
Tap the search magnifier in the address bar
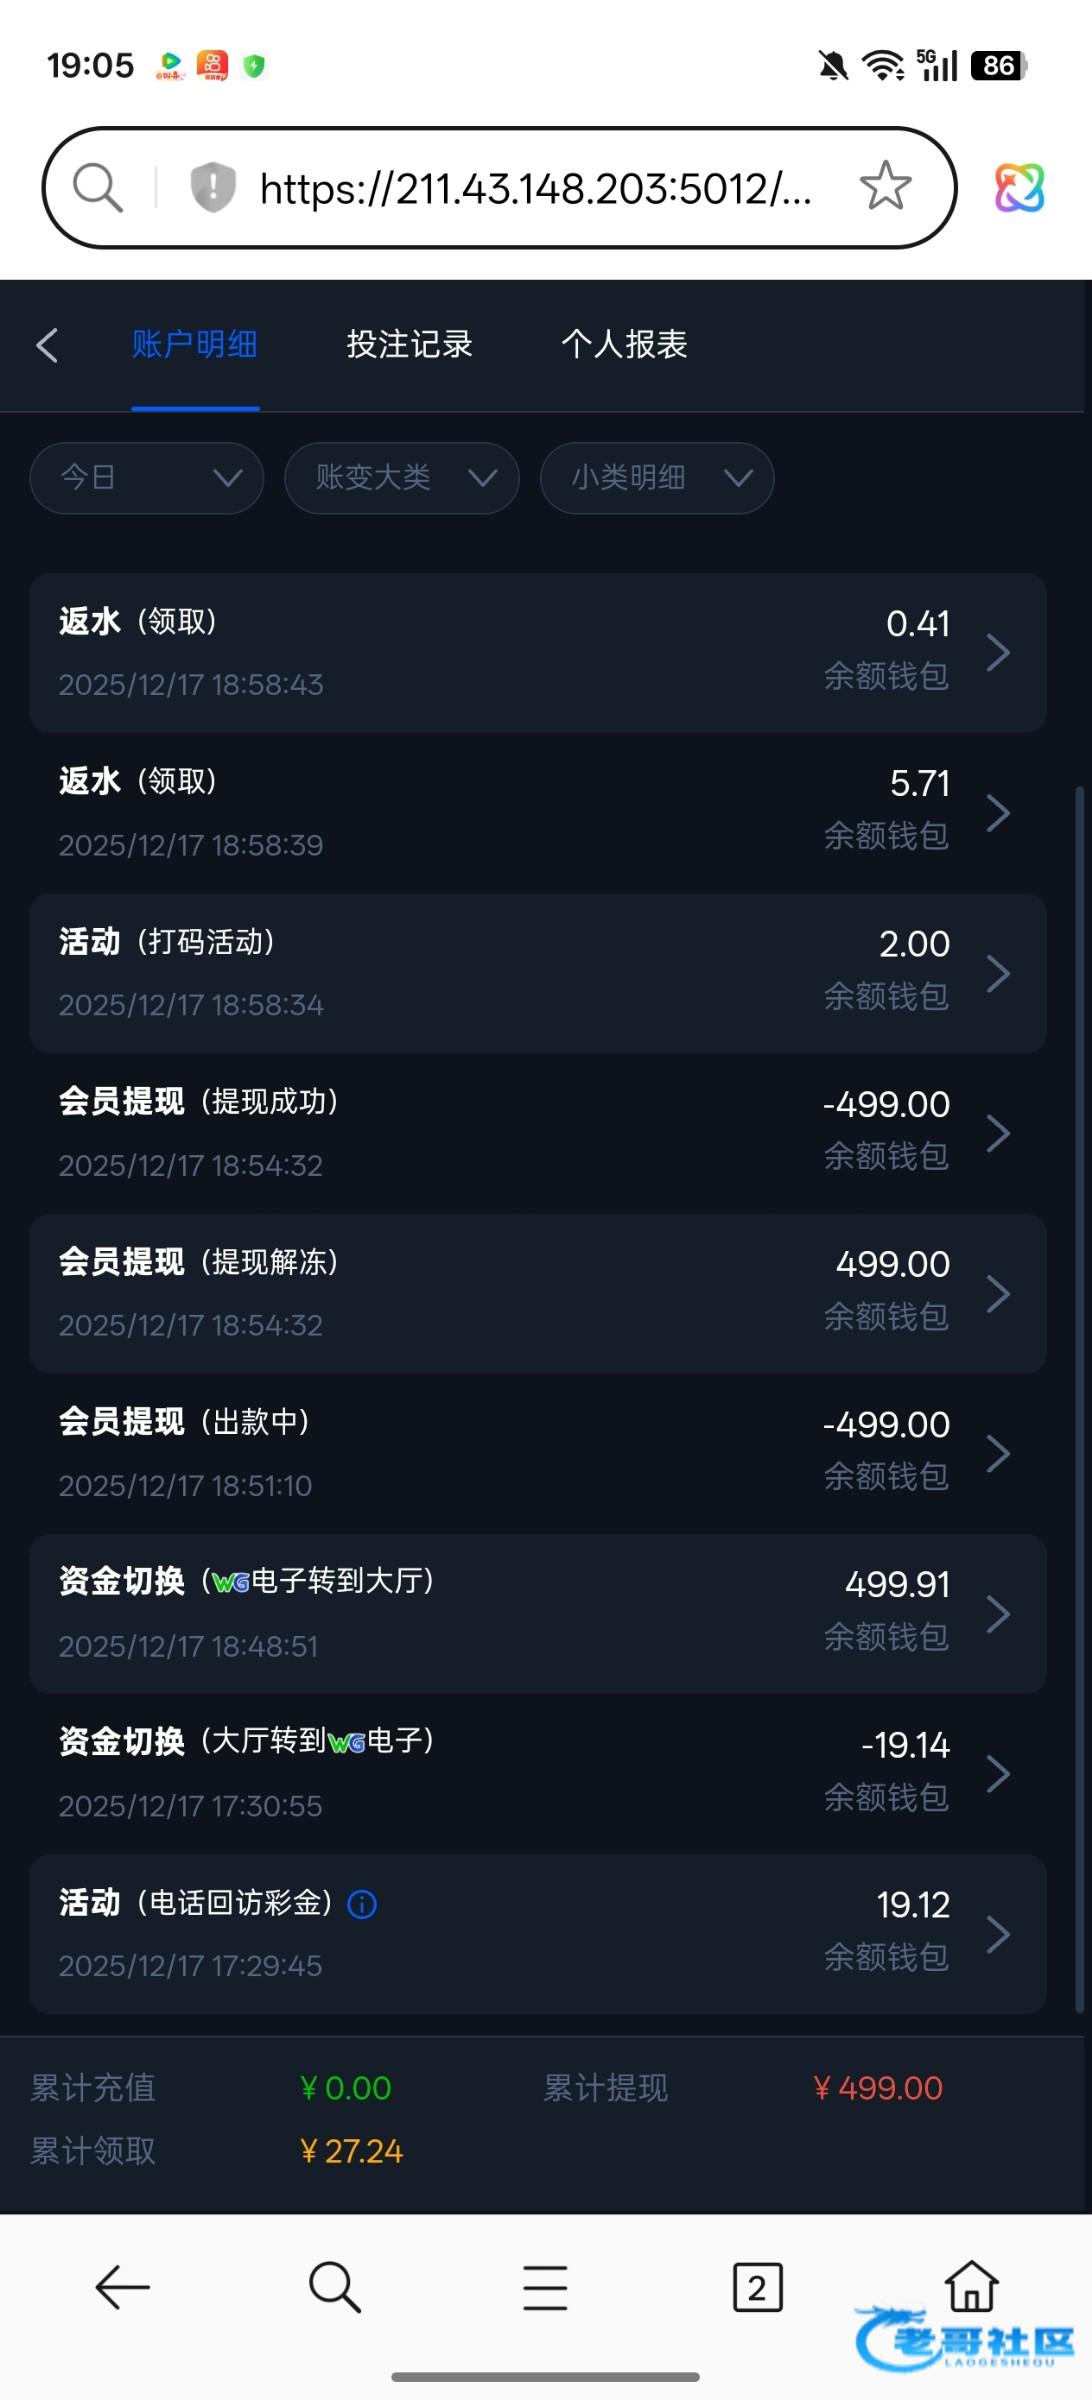click(98, 187)
